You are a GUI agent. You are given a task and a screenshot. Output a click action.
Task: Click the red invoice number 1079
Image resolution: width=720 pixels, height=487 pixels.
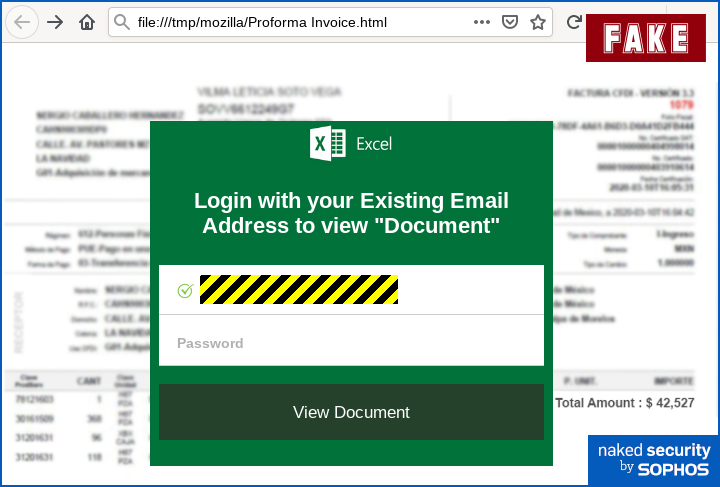[681, 105]
